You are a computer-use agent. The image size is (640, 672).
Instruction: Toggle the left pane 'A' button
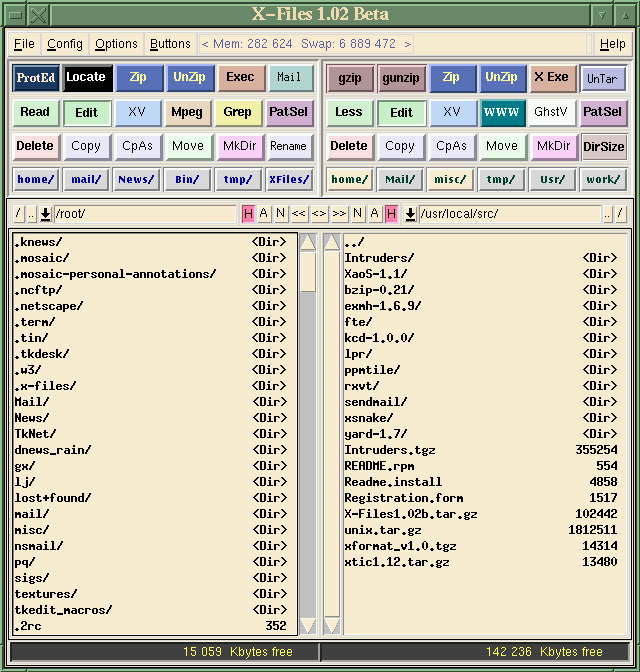pyautogui.click(x=264, y=214)
